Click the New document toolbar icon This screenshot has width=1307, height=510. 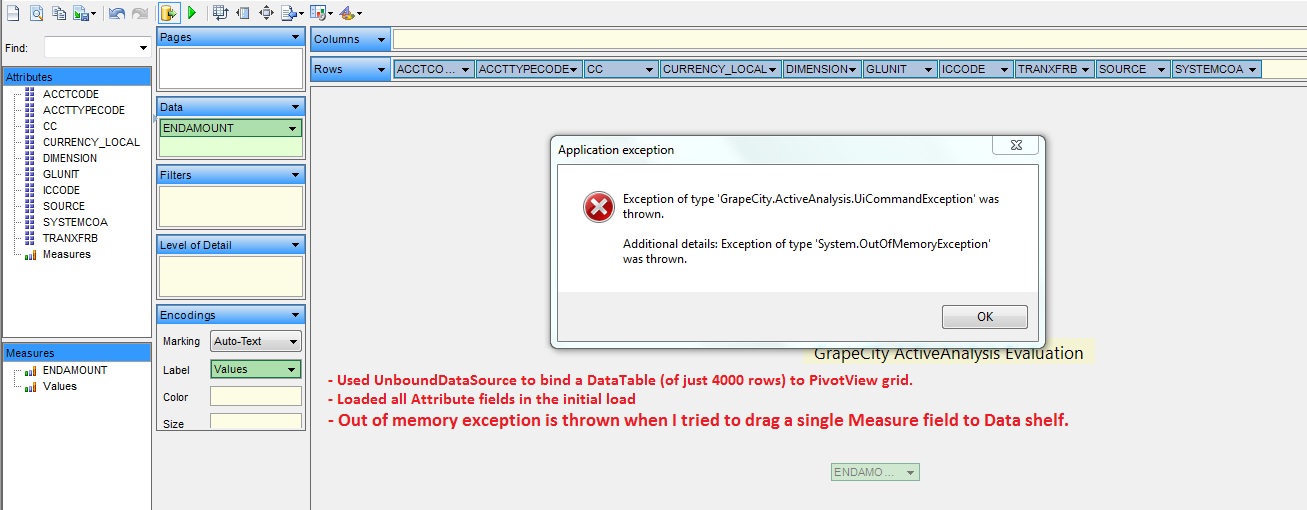(12, 13)
